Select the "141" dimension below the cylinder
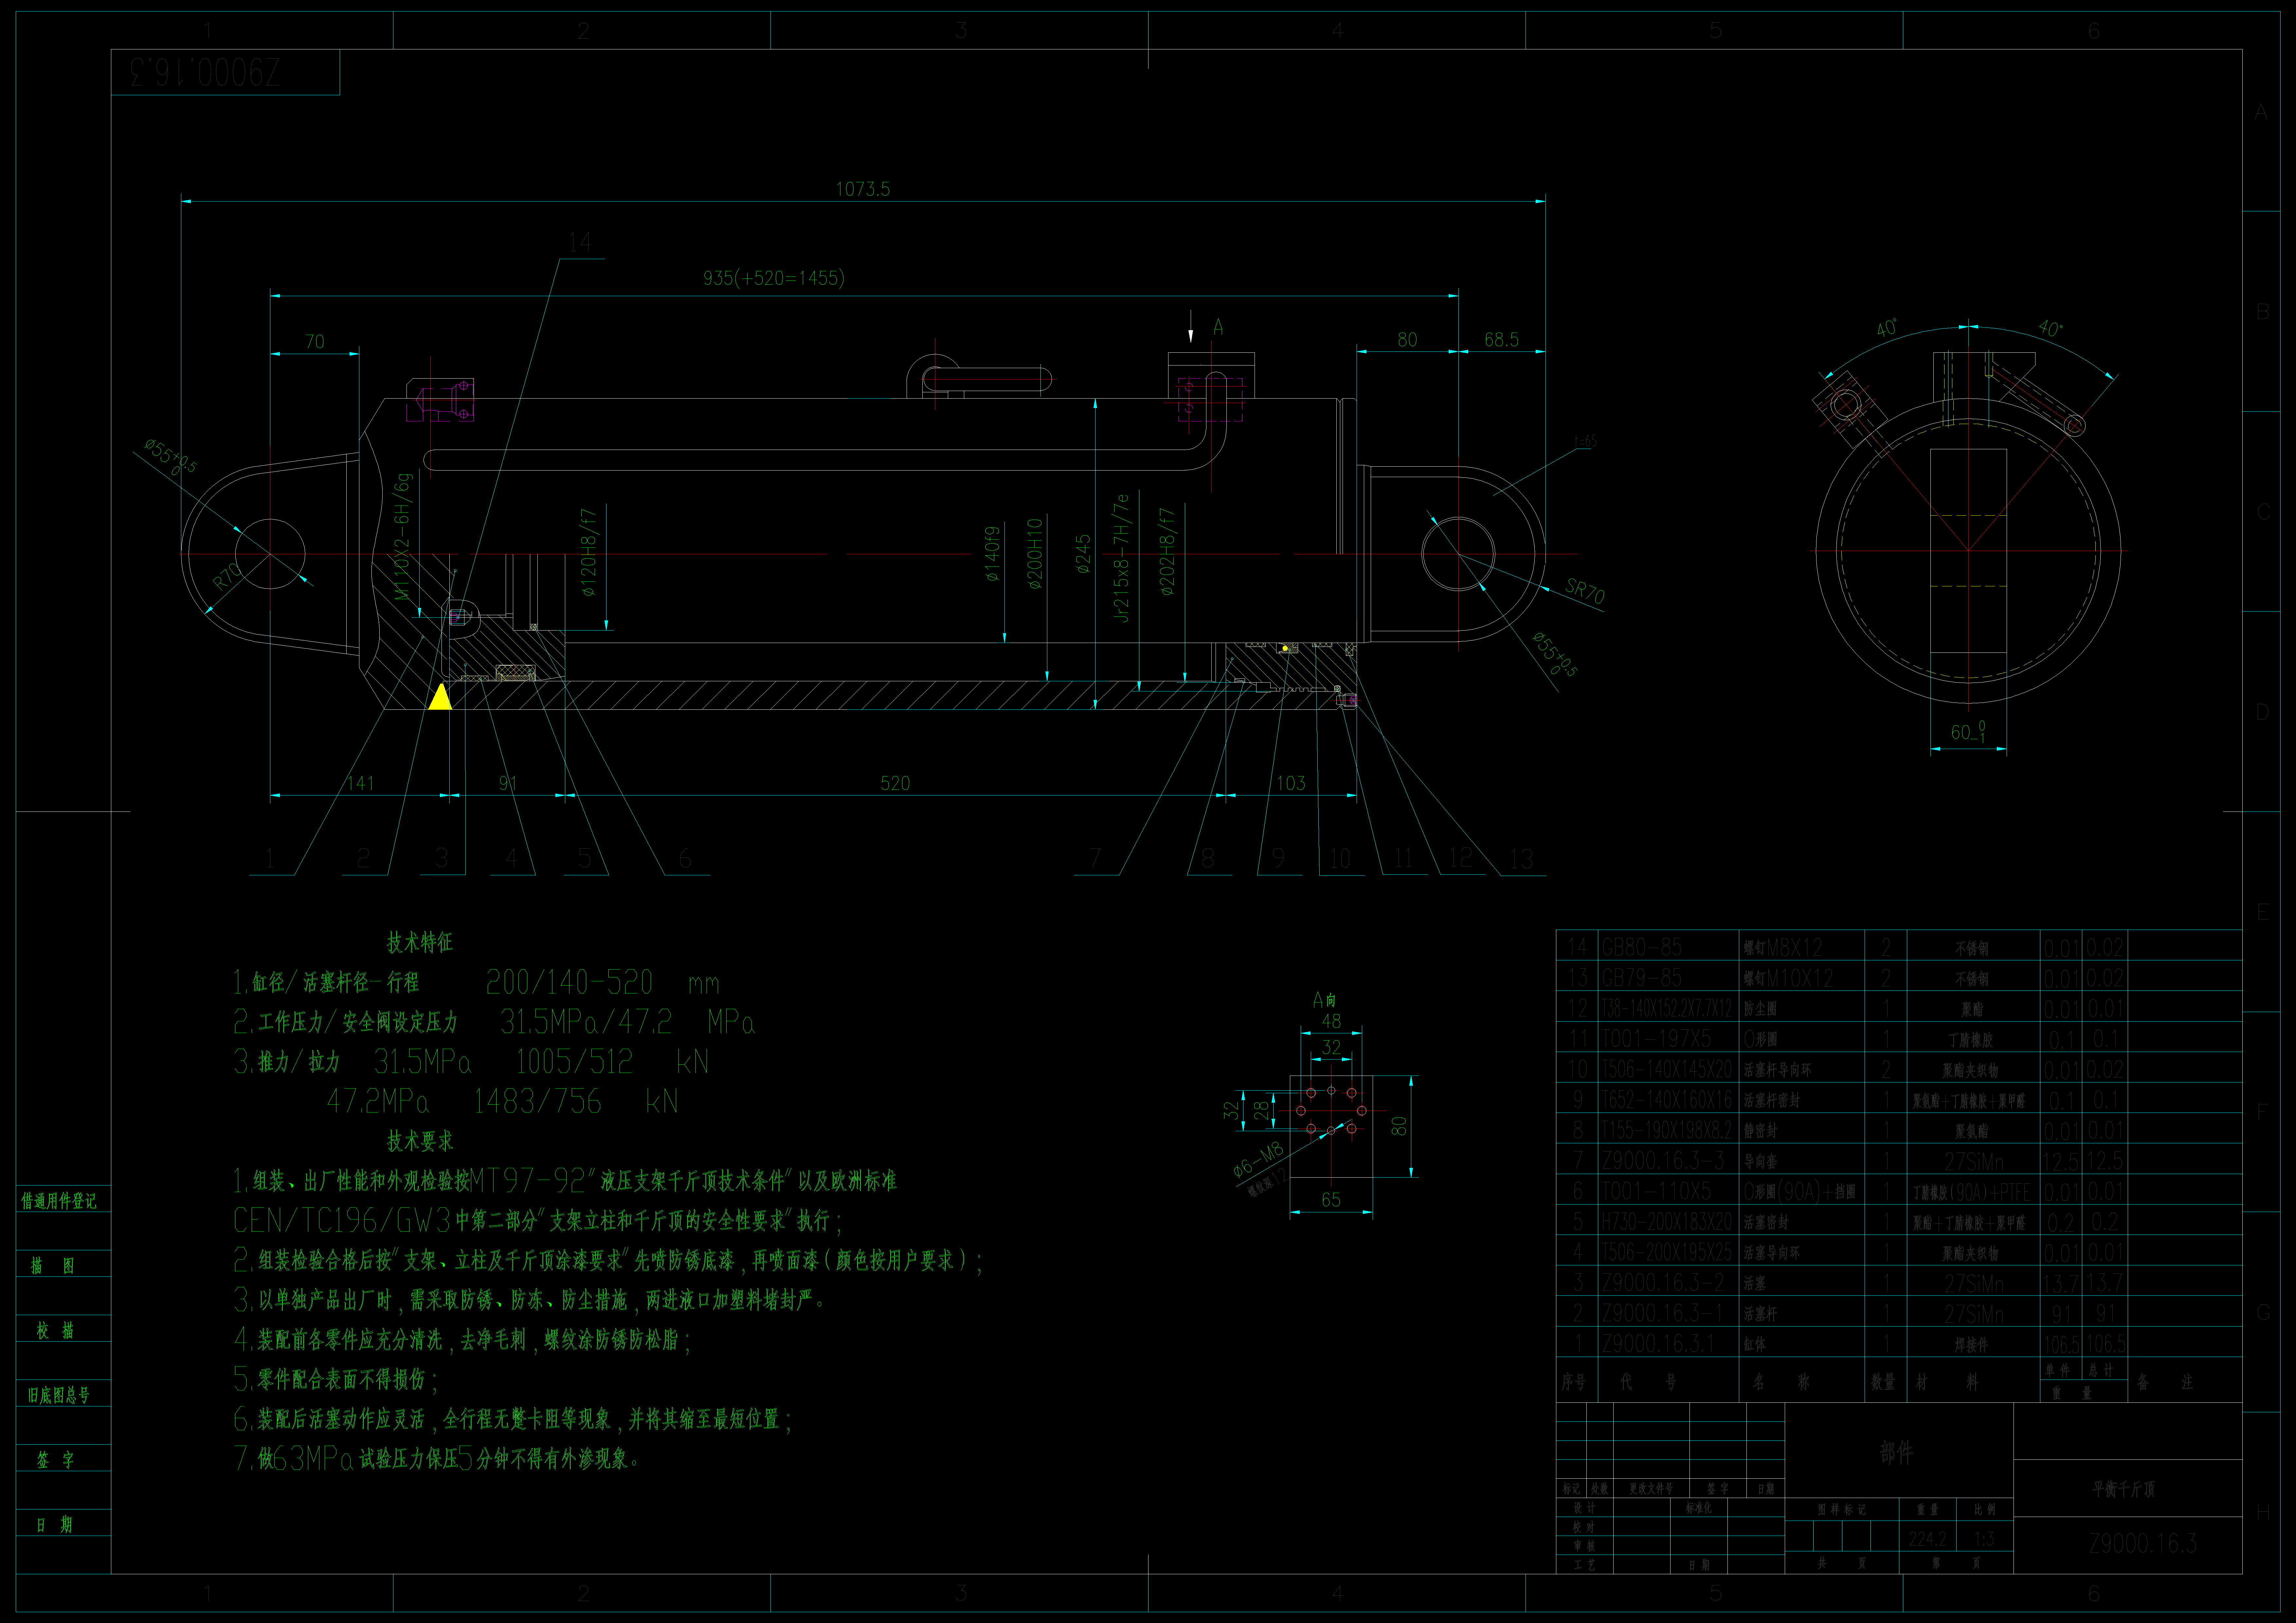The width and height of the screenshot is (2296, 1623). 360,783
